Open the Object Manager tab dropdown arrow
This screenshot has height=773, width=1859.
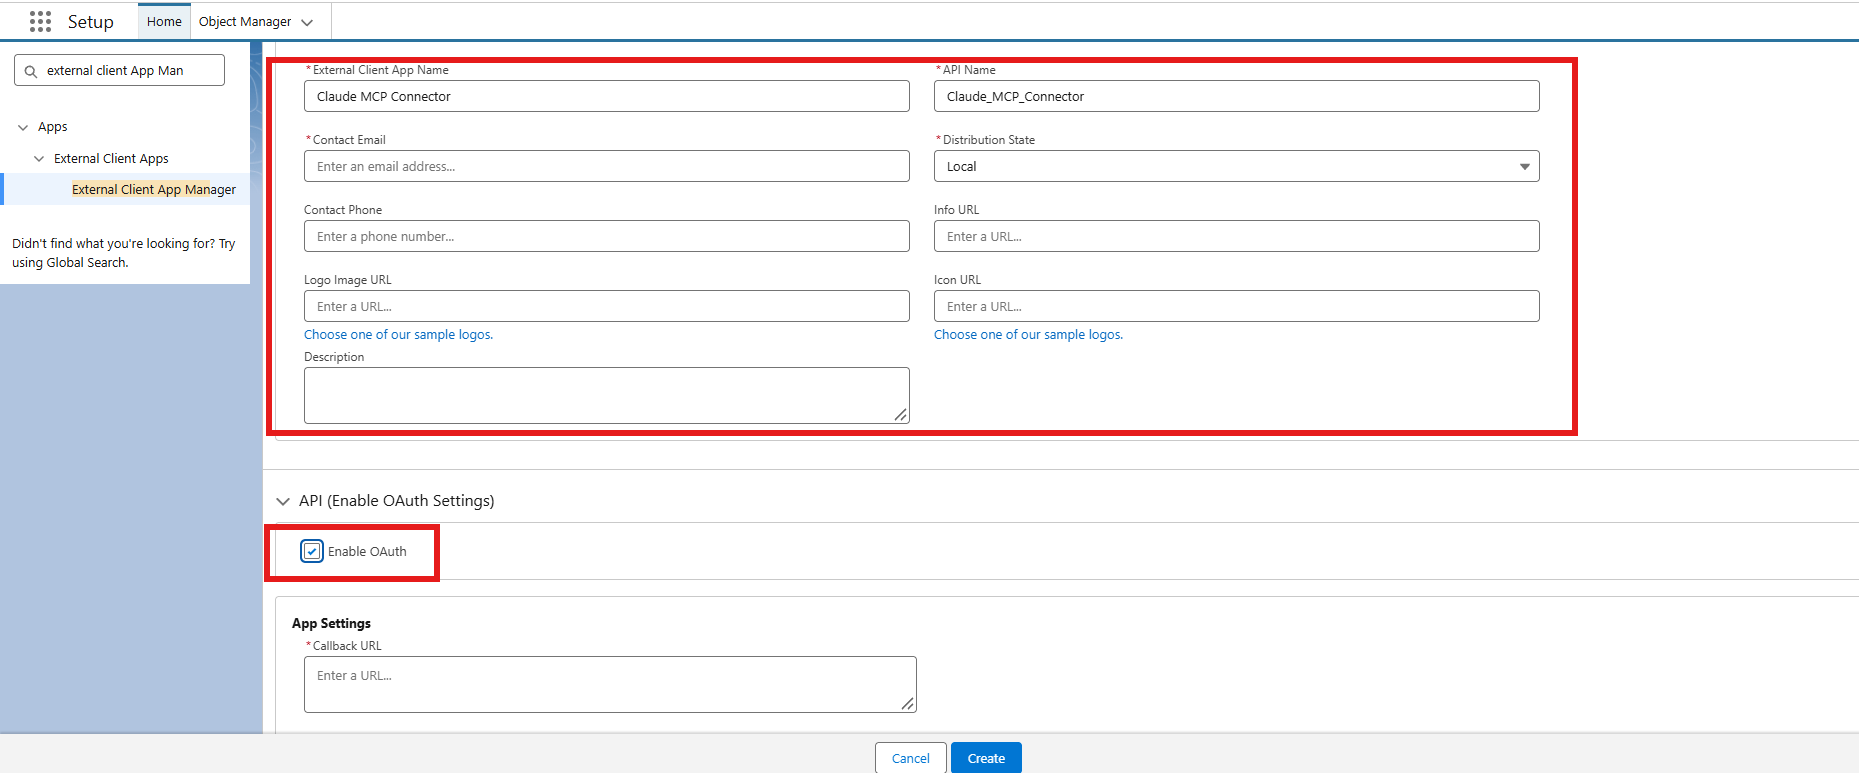(307, 22)
